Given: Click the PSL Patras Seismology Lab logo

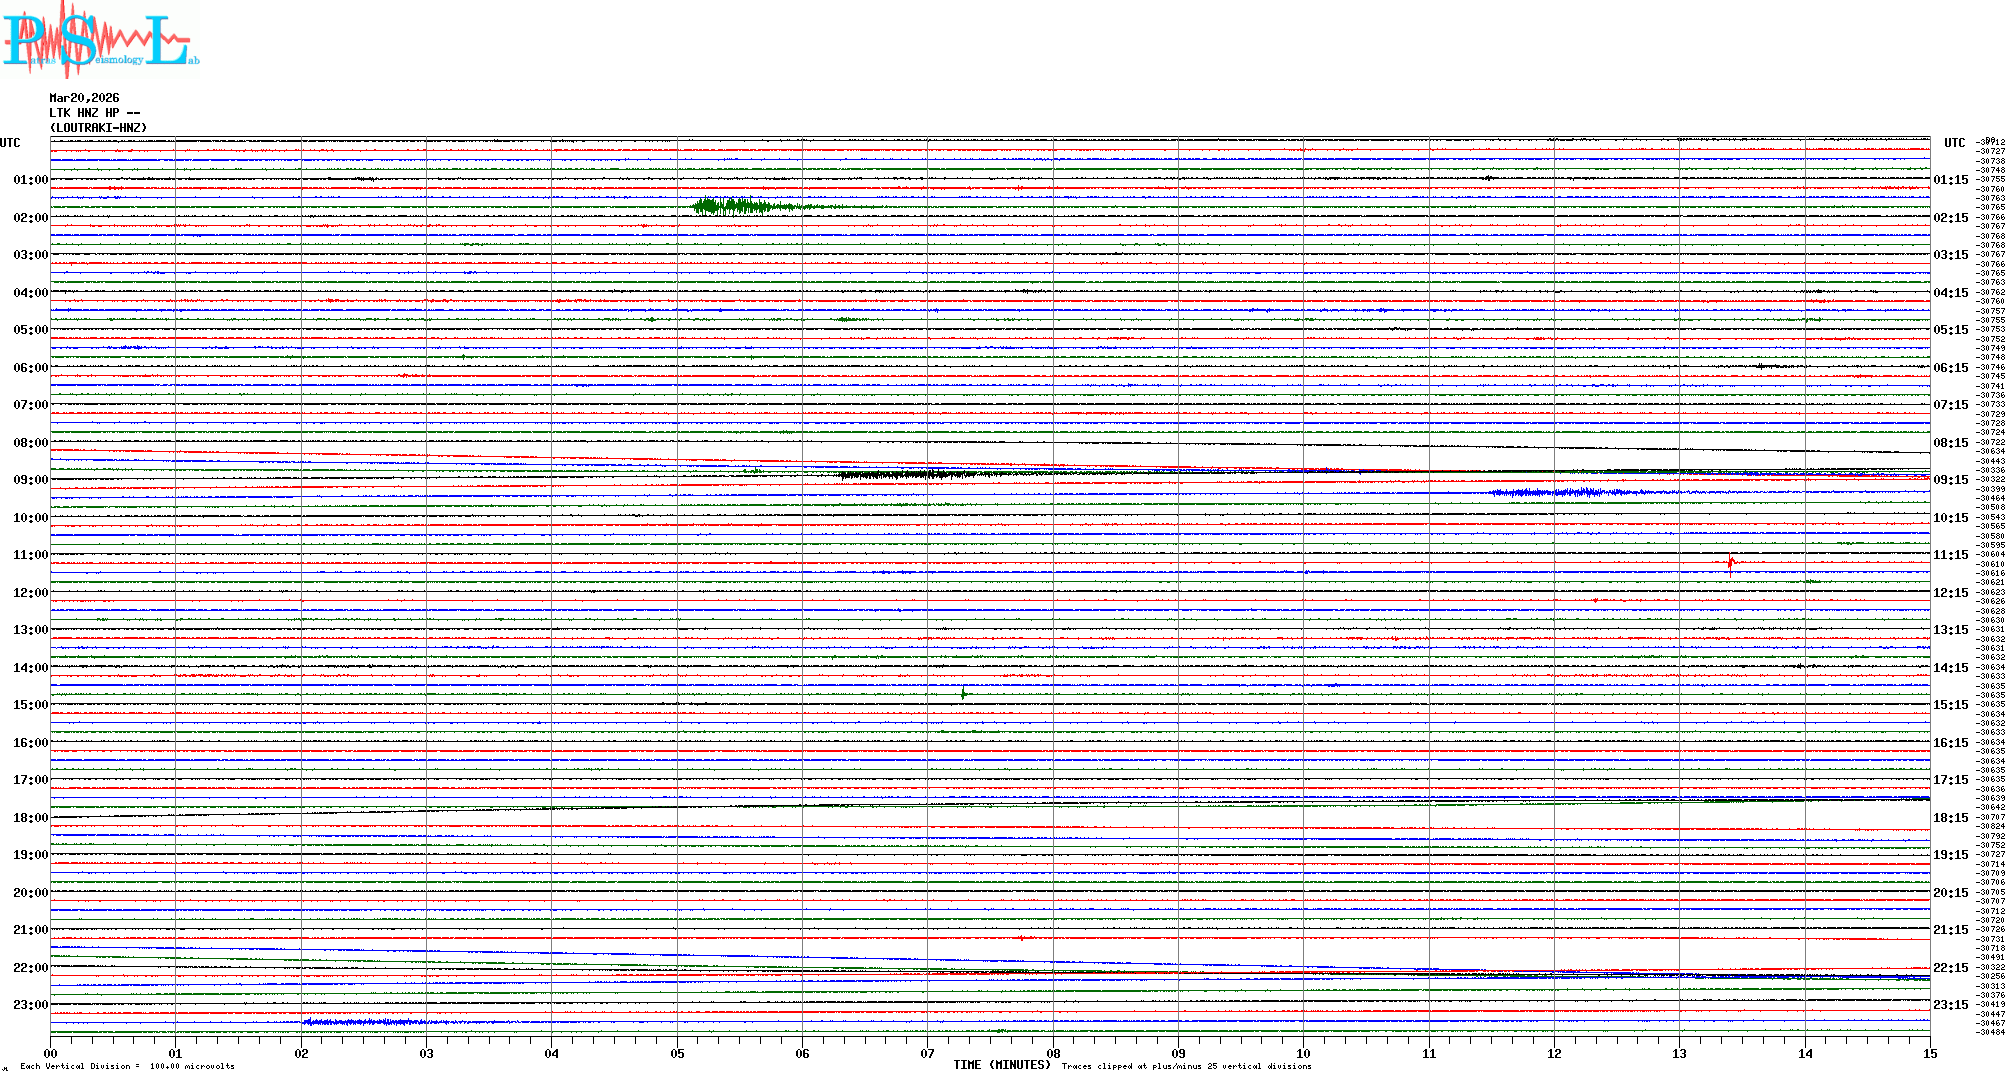Looking at the screenshot, I should tap(100, 40).
